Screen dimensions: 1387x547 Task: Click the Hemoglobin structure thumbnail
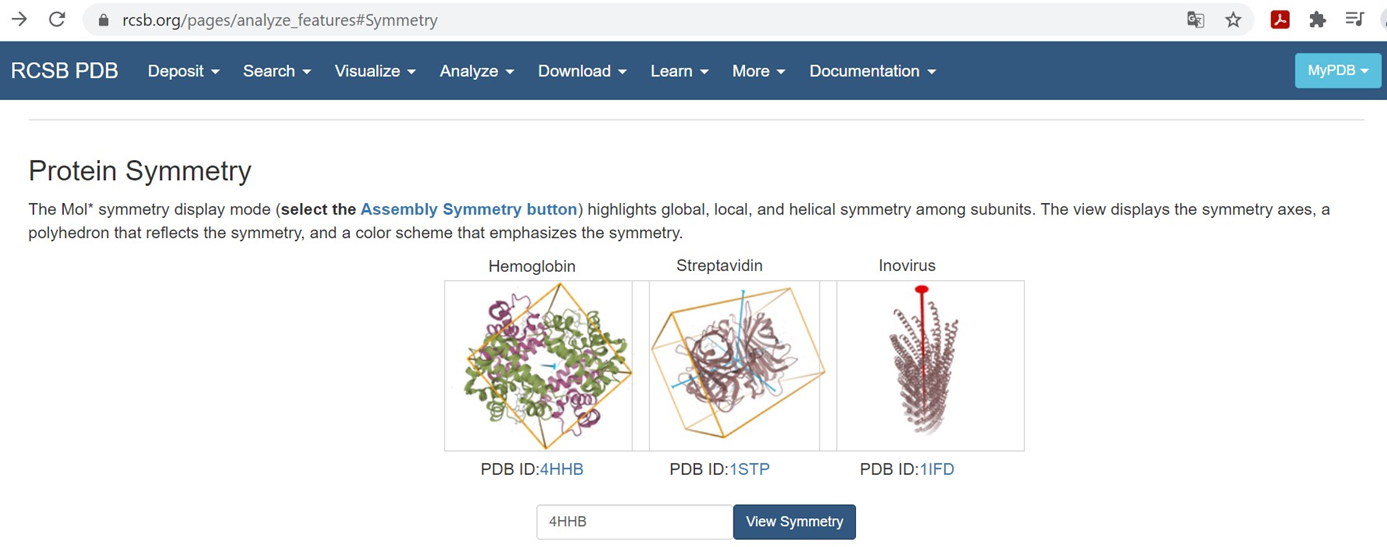point(538,366)
